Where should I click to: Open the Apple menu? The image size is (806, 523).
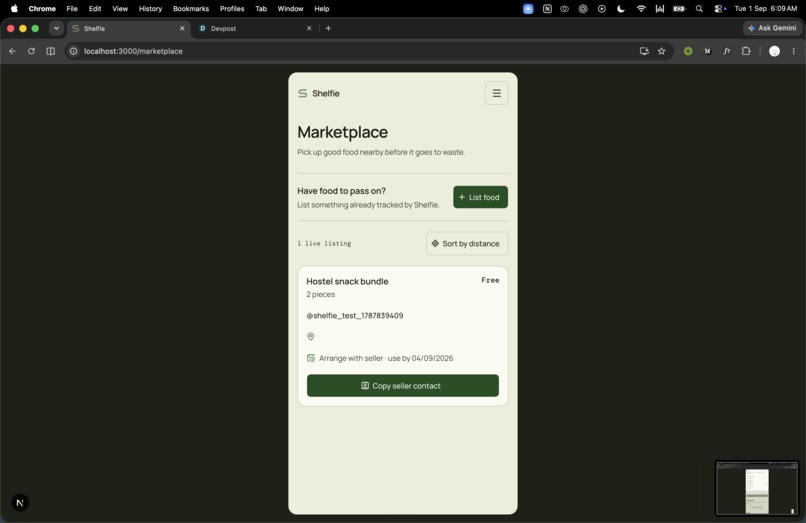[14, 8]
